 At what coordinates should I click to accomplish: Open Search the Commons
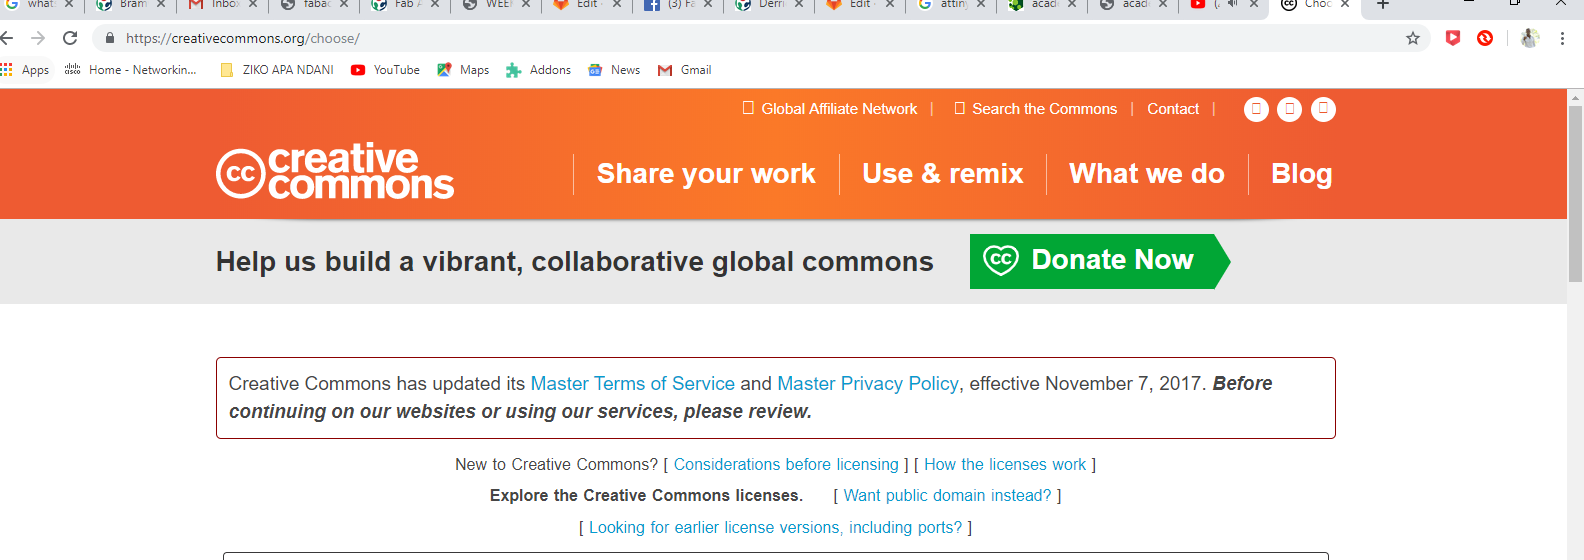pos(1036,109)
